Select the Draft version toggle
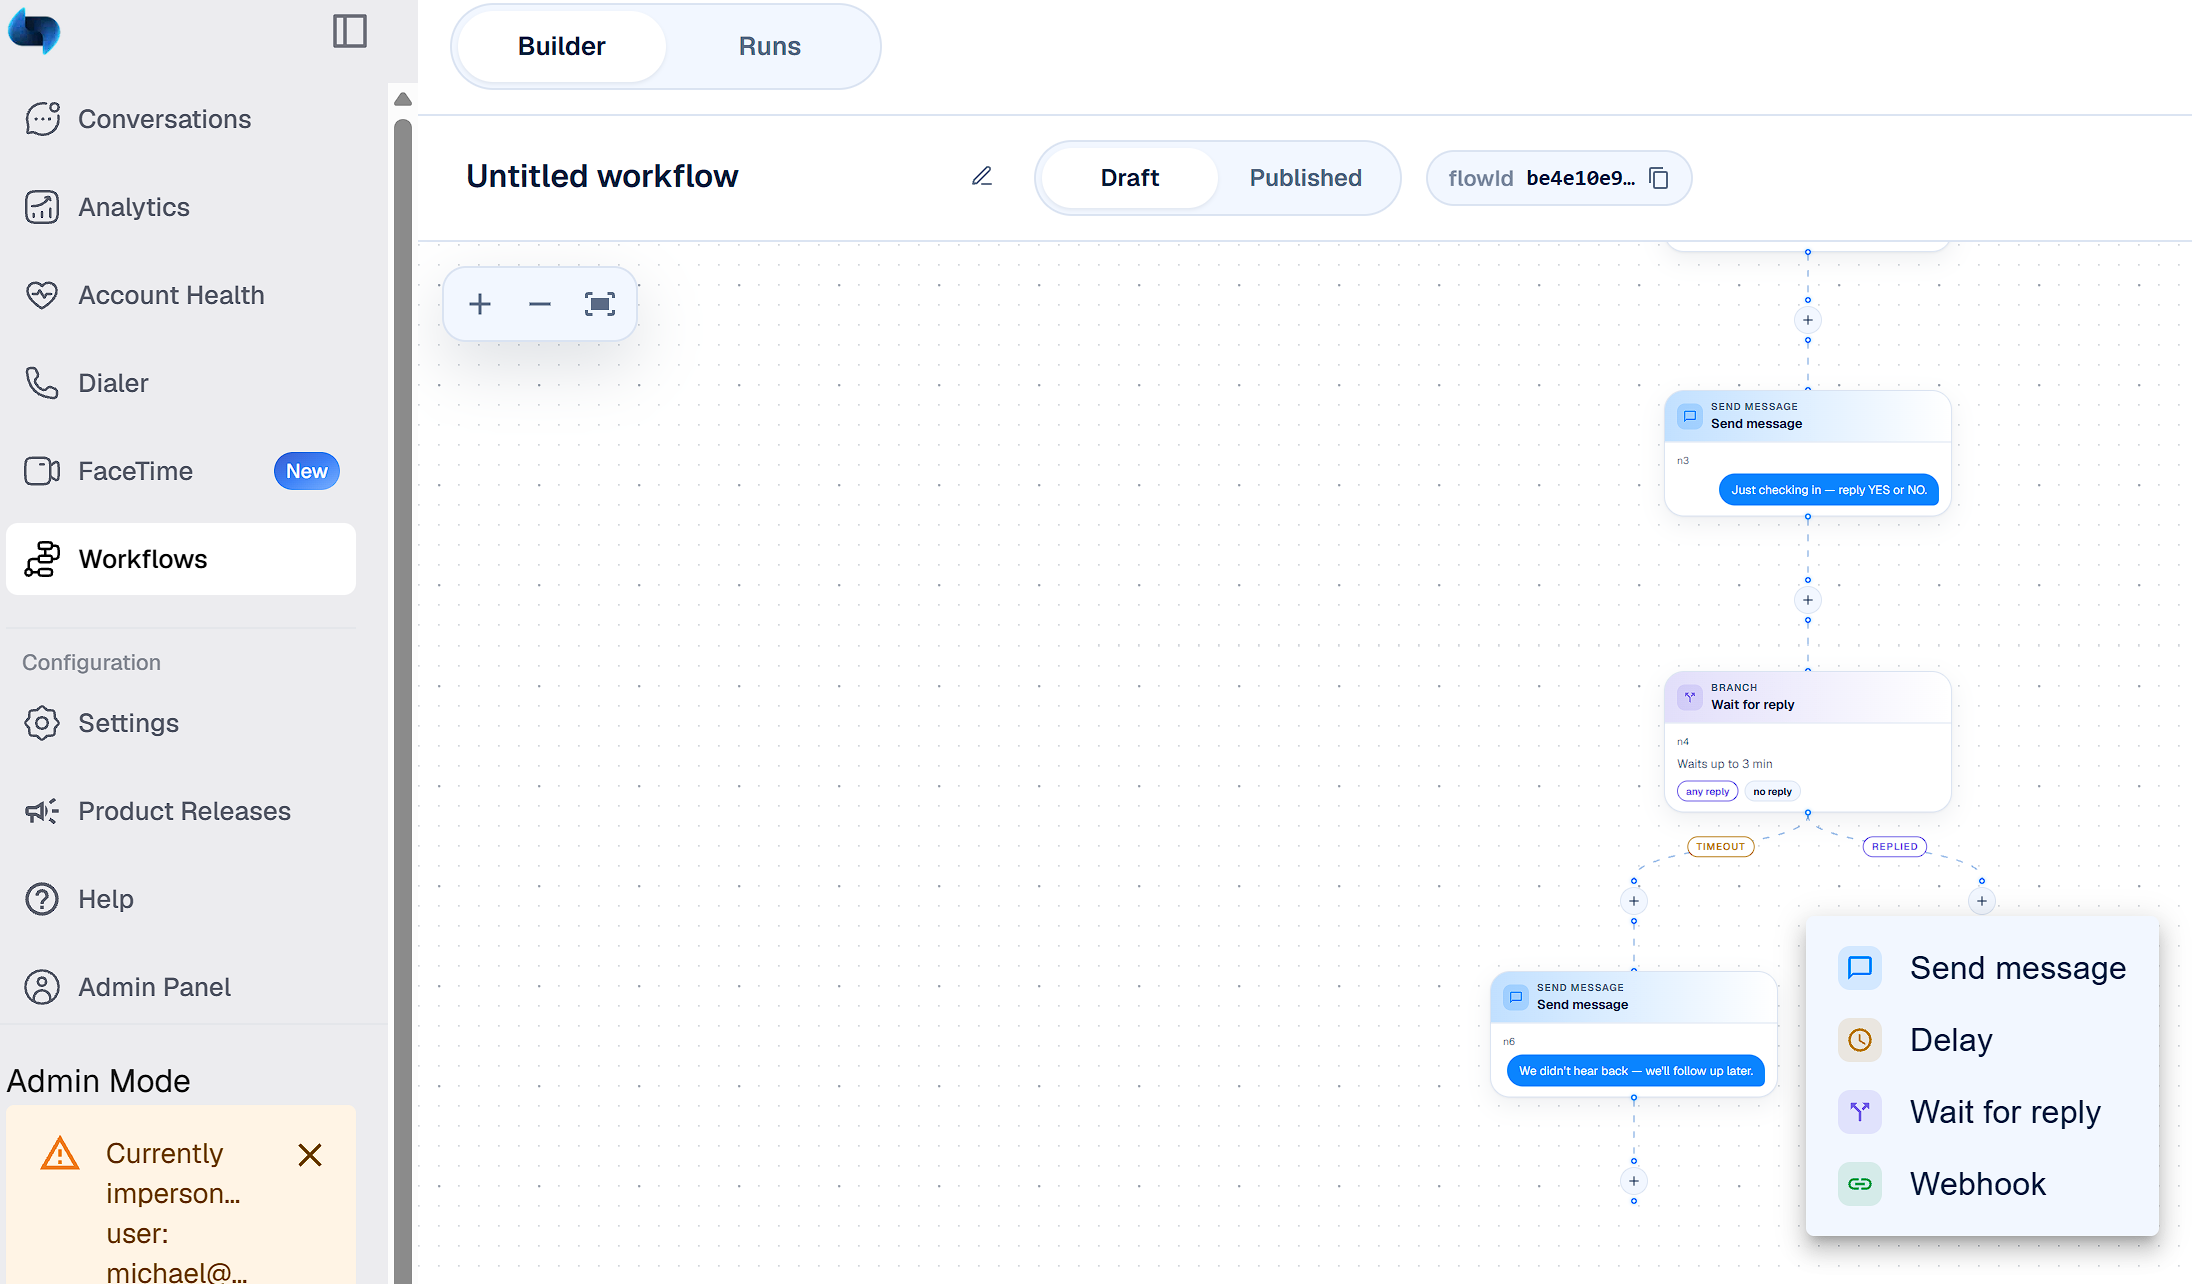The width and height of the screenshot is (2192, 1284). pos(1129,178)
